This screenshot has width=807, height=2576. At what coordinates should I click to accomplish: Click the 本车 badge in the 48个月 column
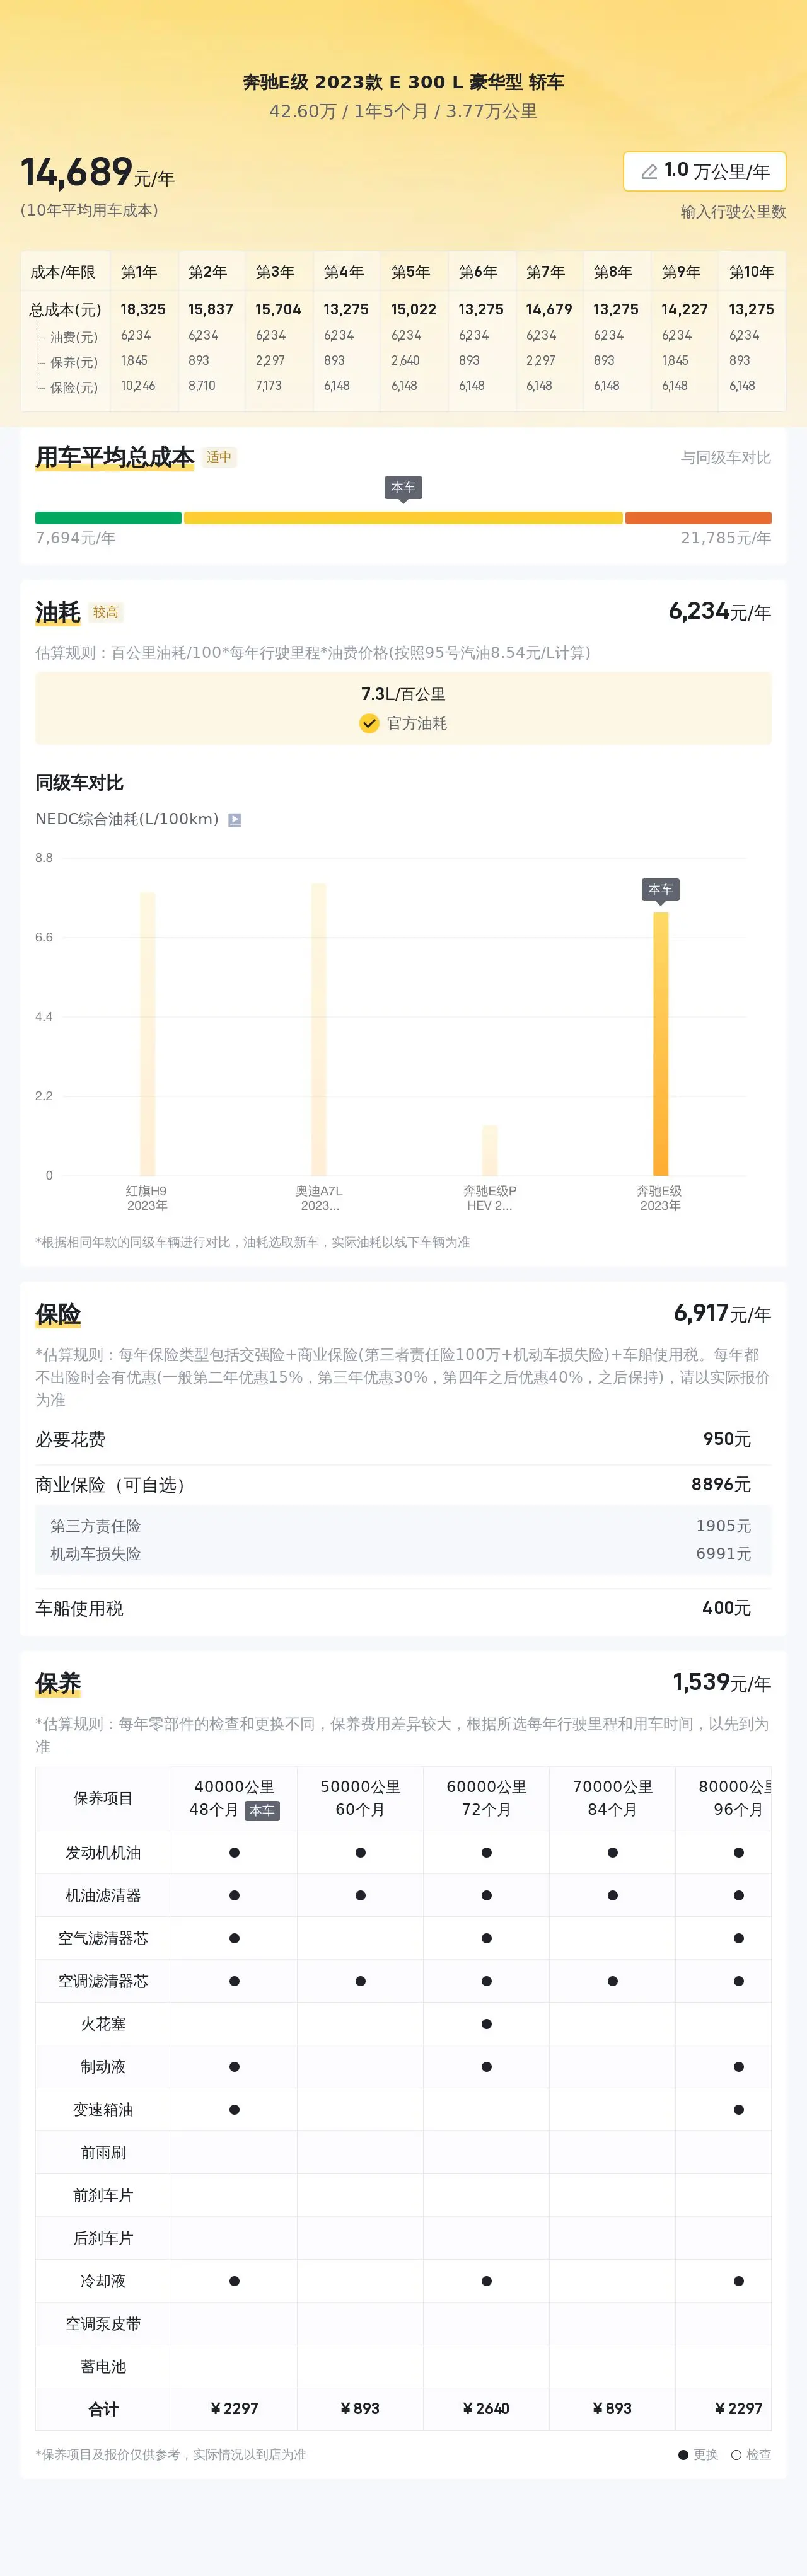tap(262, 1810)
